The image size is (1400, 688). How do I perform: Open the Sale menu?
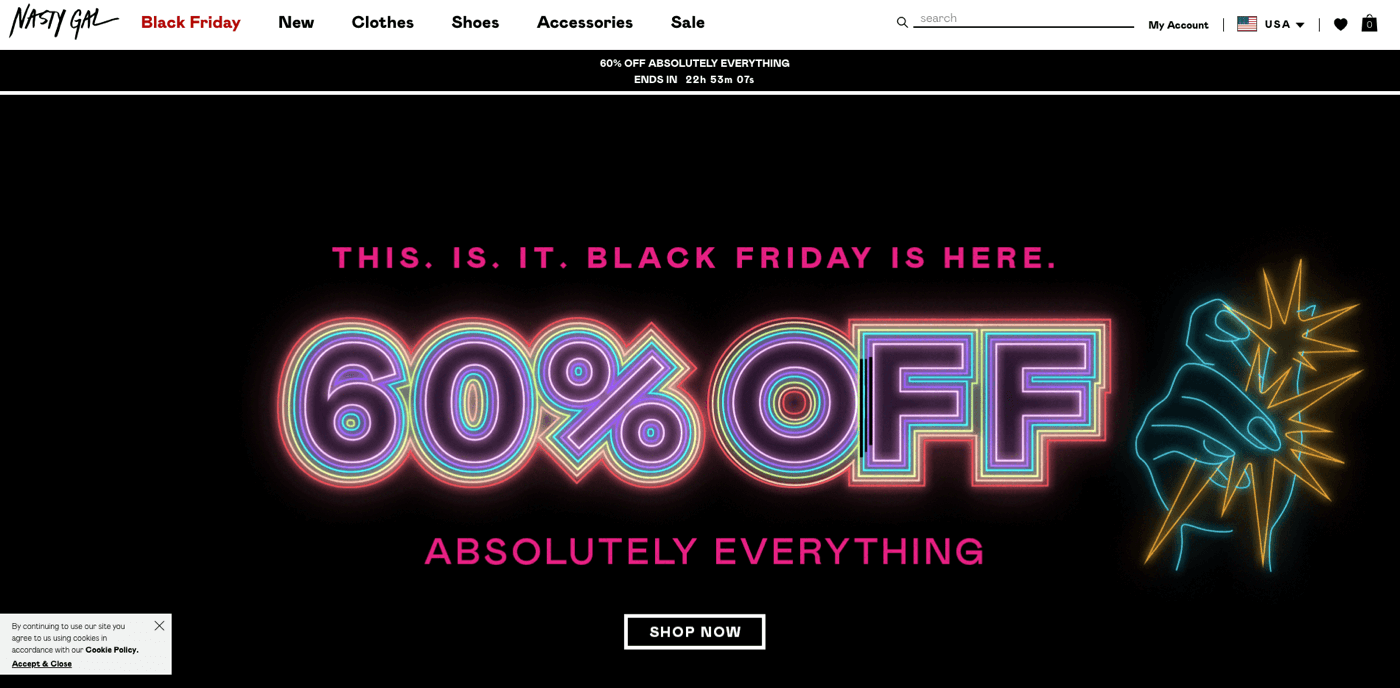(x=687, y=22)
